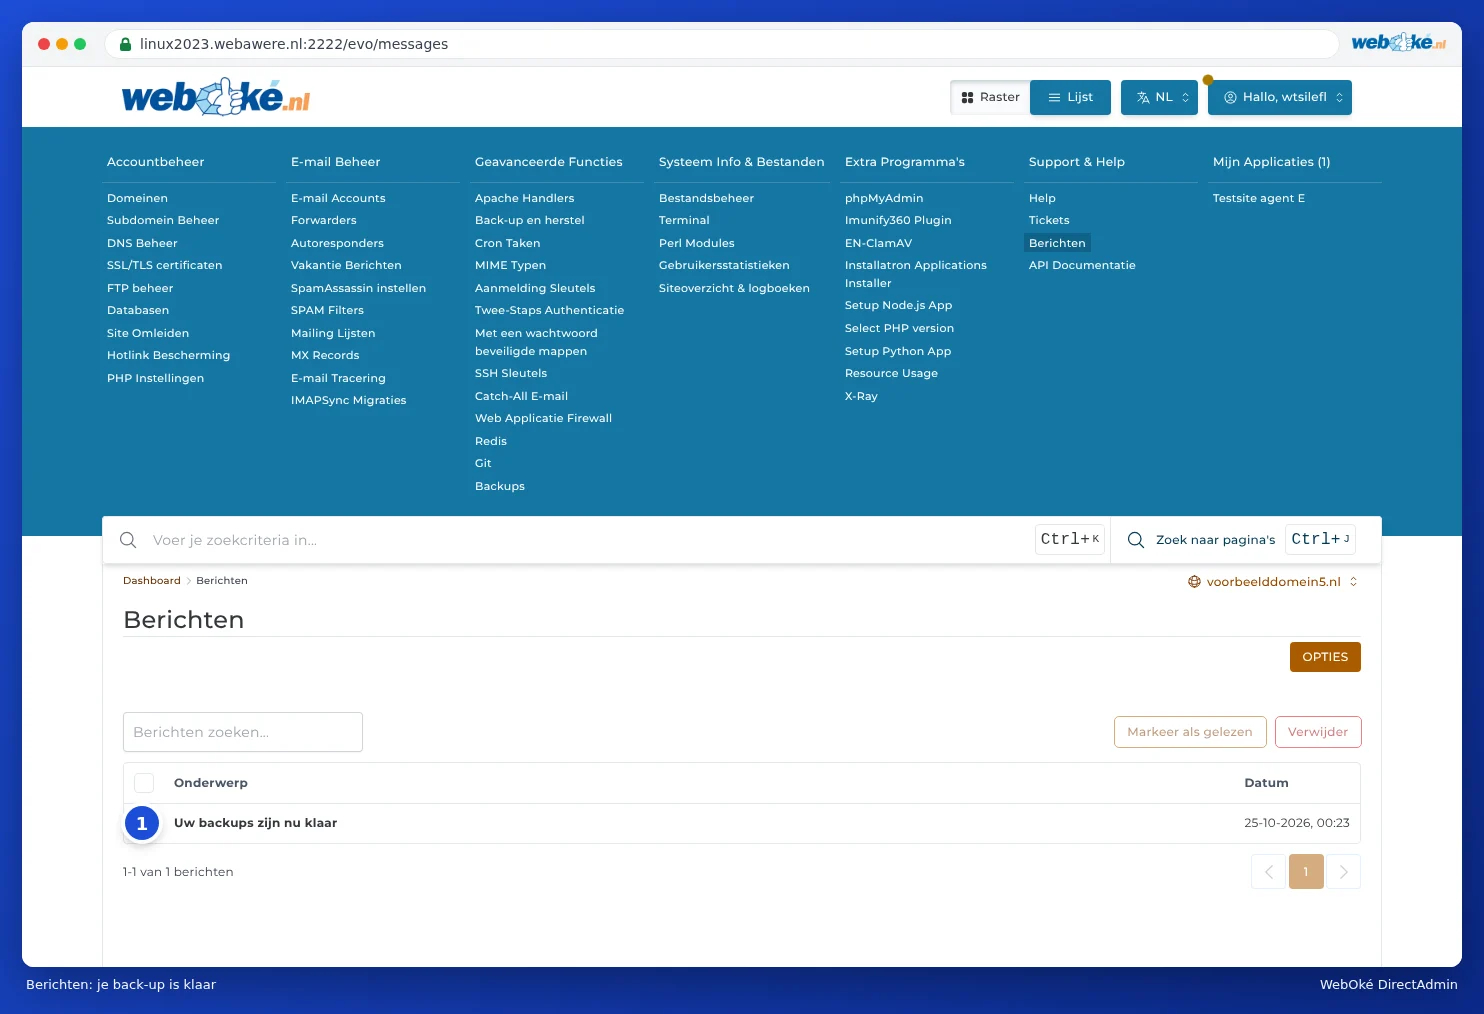This screenshot has height=1014, width=1484.
Task: Click the search magnifier icon in criteria bar
Action: 128,540
